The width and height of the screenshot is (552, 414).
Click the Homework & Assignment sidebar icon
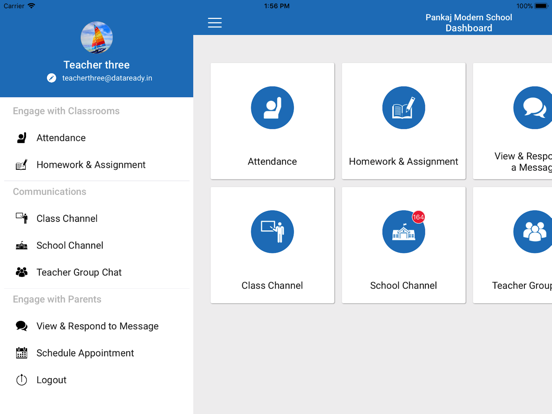[x=21, y=165]
